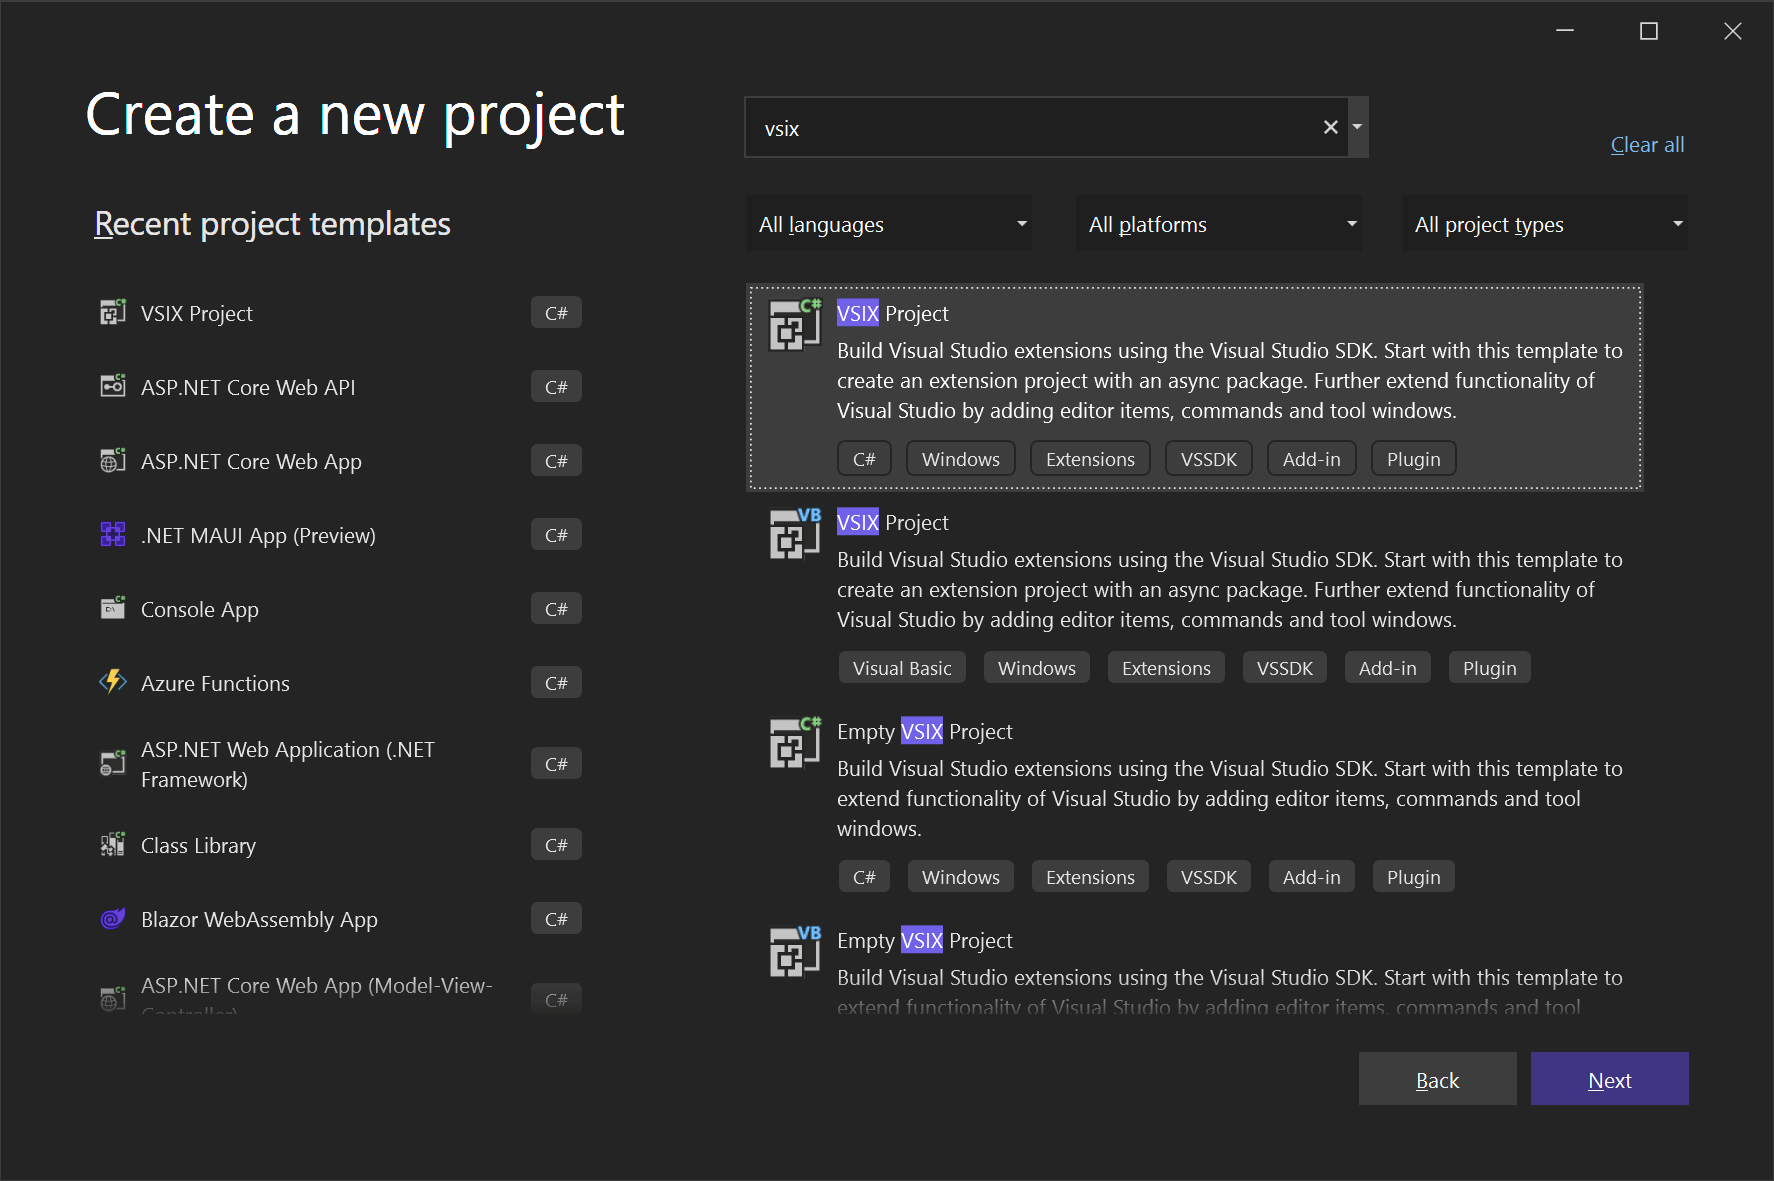
Task: Click the Azure Functions lightning icon
Action: [112, 681]
